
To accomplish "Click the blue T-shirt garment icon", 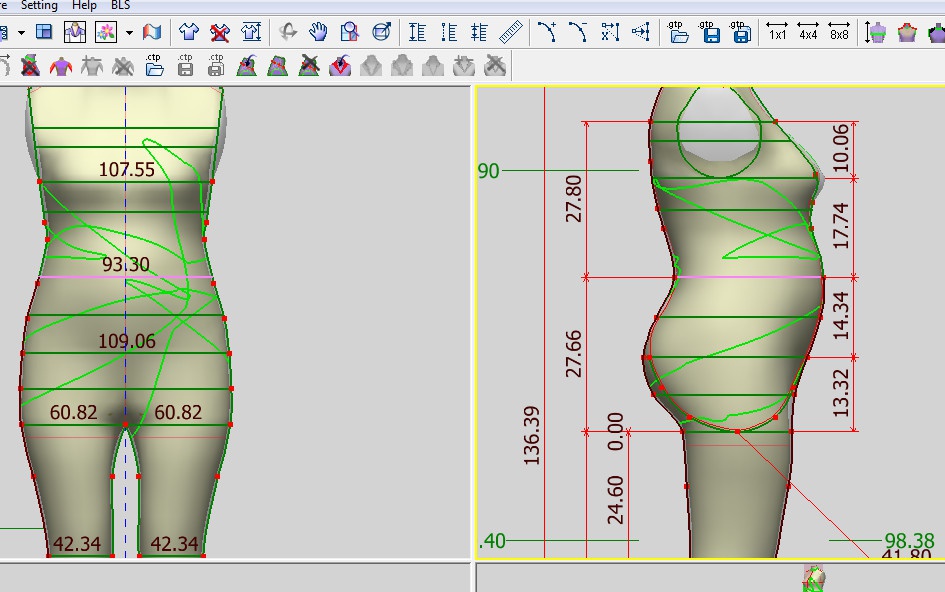I will (189, 32).
